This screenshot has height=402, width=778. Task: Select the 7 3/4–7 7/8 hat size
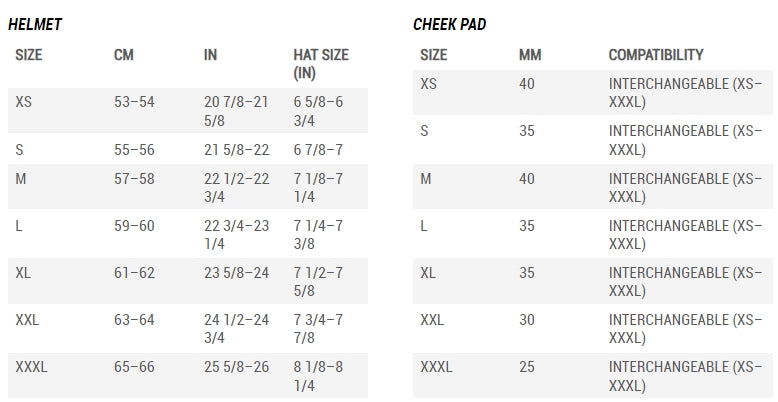tap(318, 329)
